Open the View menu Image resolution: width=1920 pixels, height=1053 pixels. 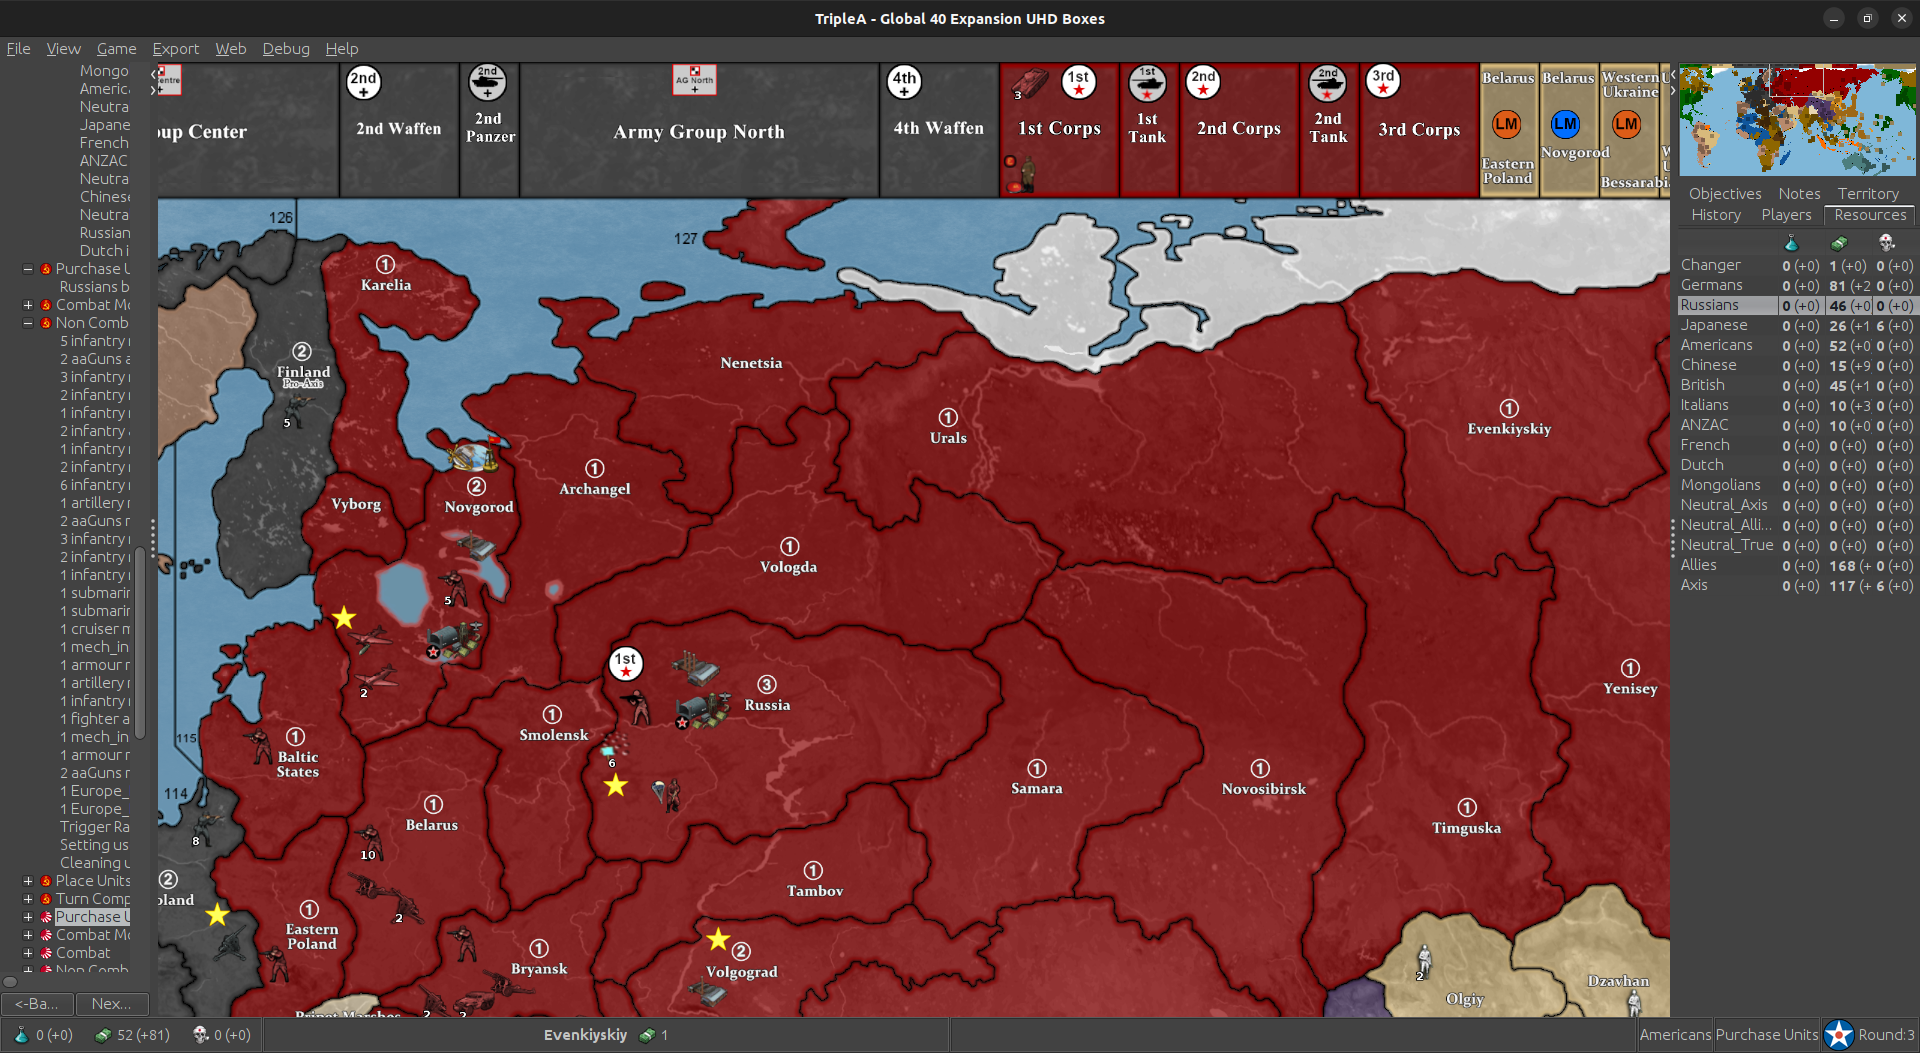click(63, 48)
